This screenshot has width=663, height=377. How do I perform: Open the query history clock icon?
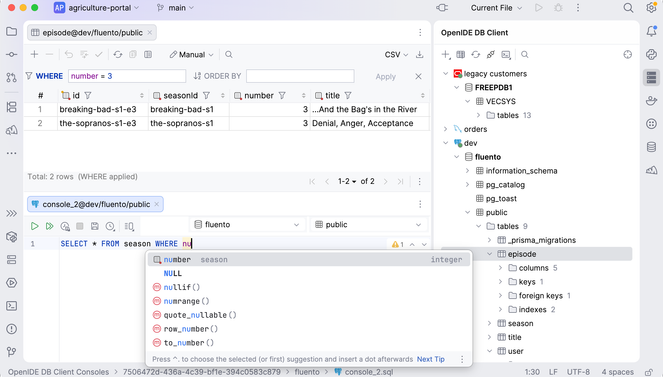(110, 226)
